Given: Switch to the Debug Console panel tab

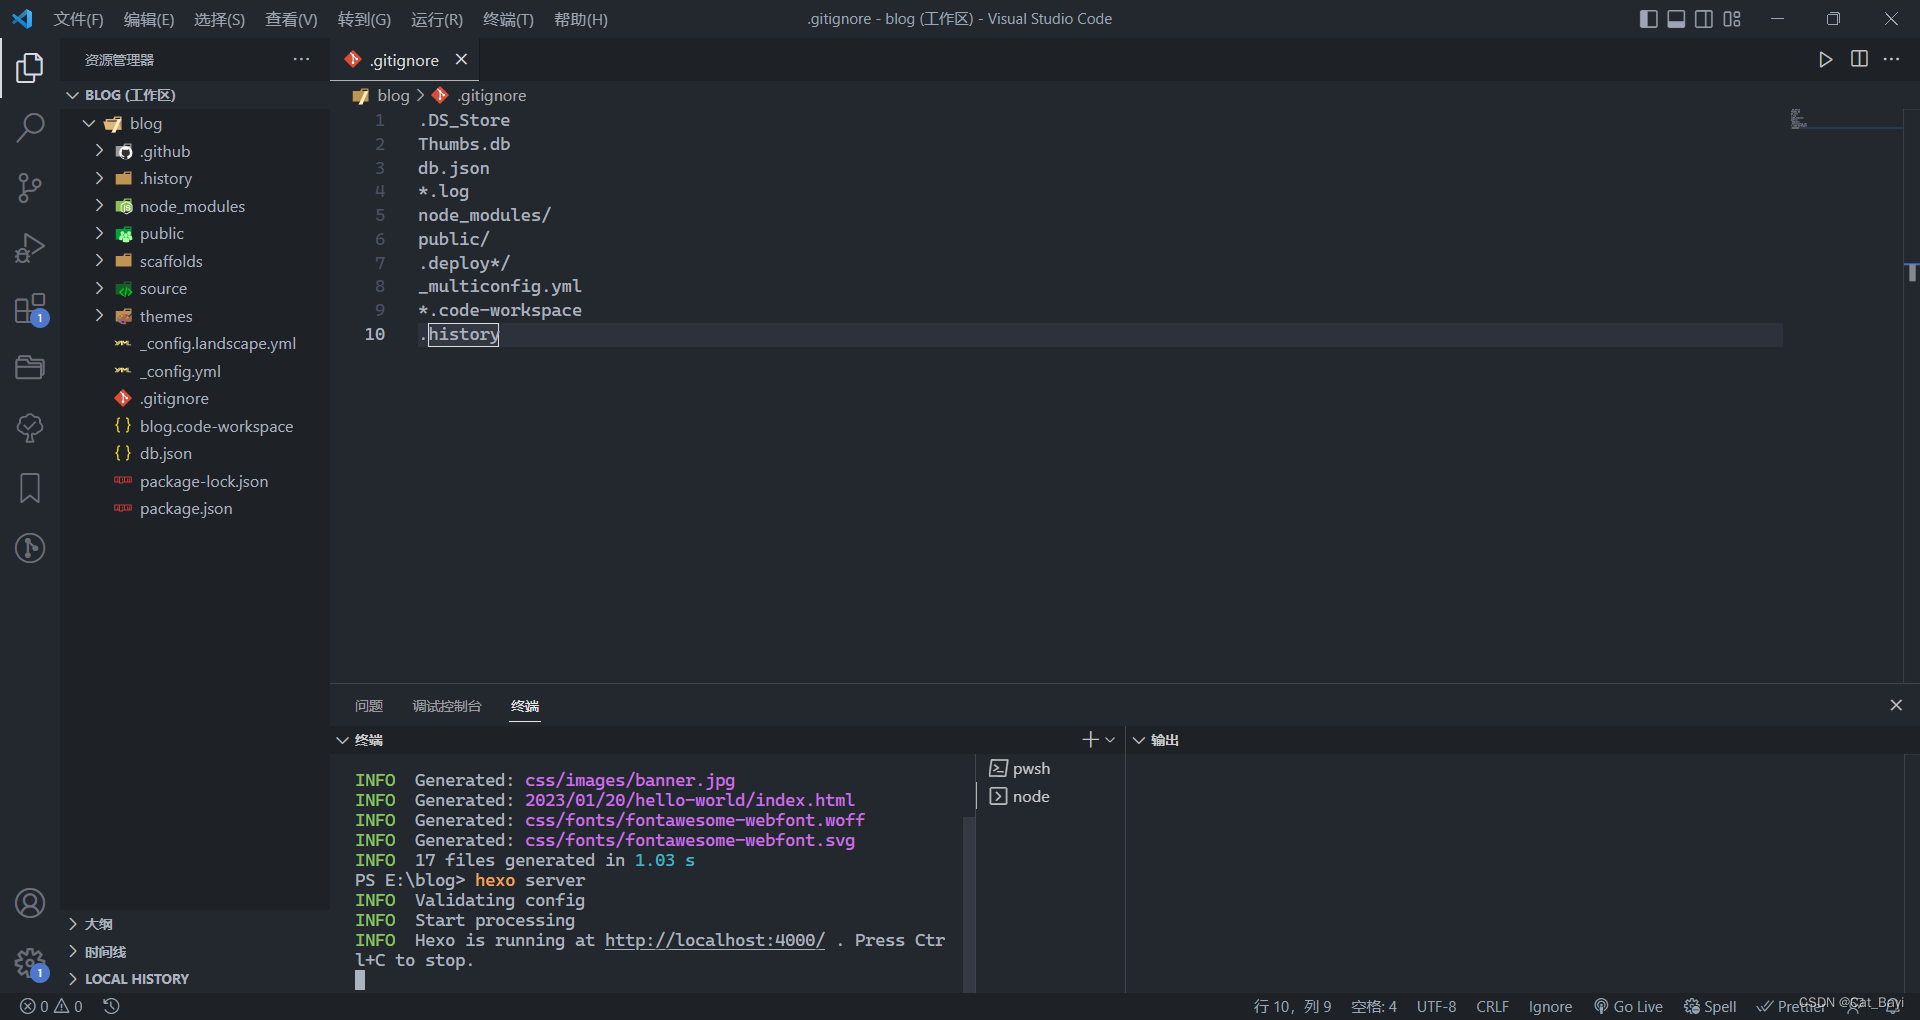Looking at the screenshot, I should (x=447, y=706).
